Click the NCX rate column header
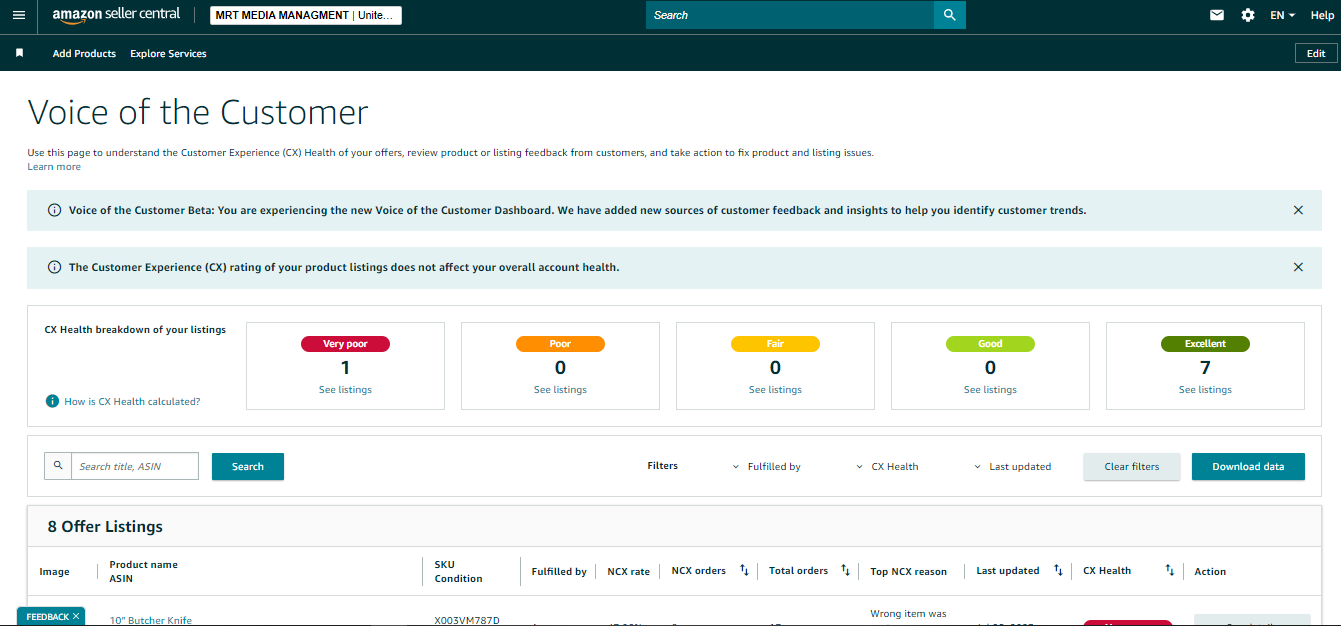This screenshot has height=626, width=1341. [x=628, y=571]
